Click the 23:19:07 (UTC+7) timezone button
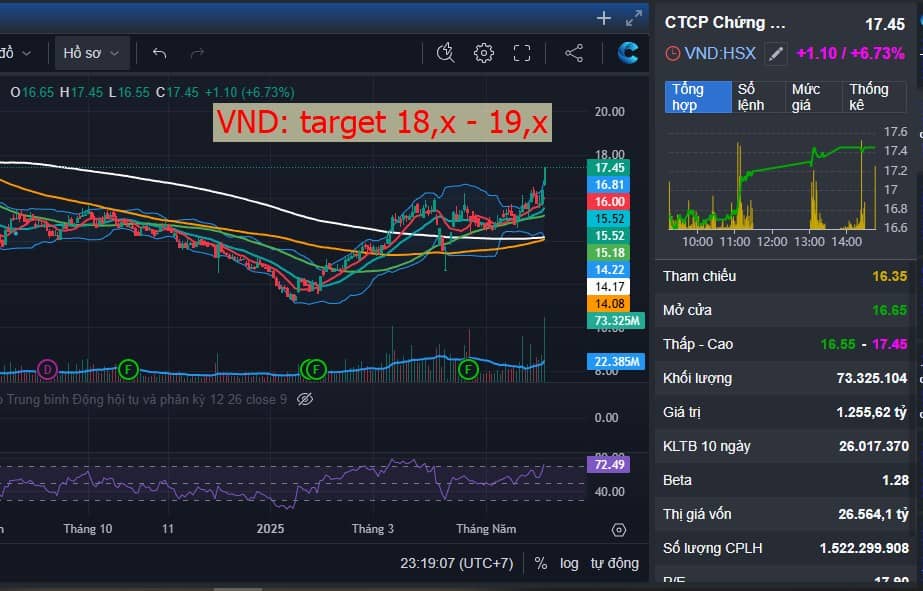Image resolution: width=923 pixels, height=591 pixels. (457, 563)
